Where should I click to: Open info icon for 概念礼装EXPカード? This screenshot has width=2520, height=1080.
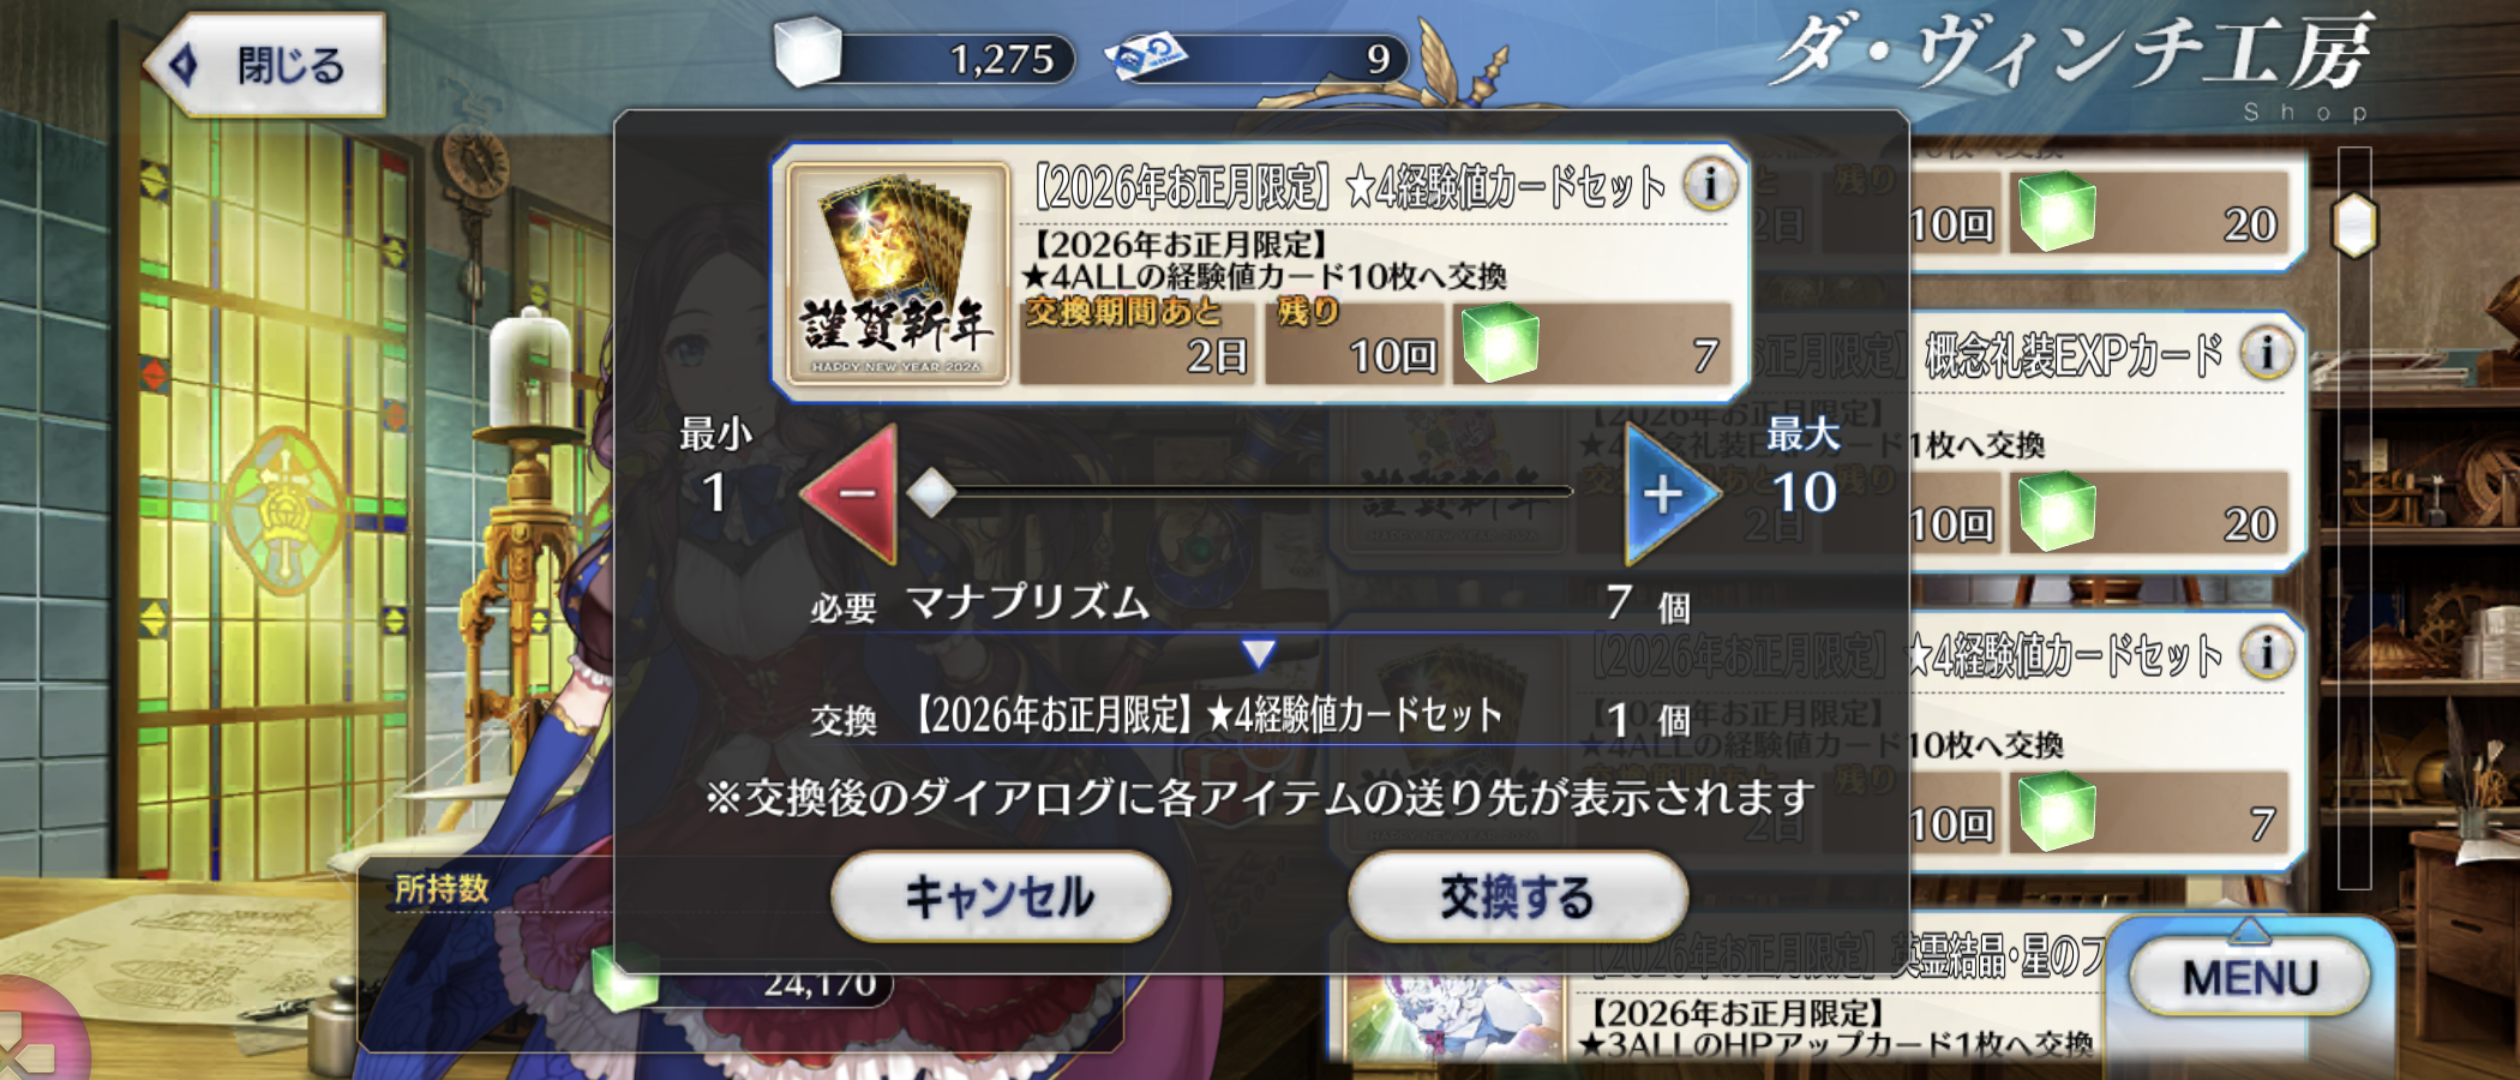[x=2266, y=353]
